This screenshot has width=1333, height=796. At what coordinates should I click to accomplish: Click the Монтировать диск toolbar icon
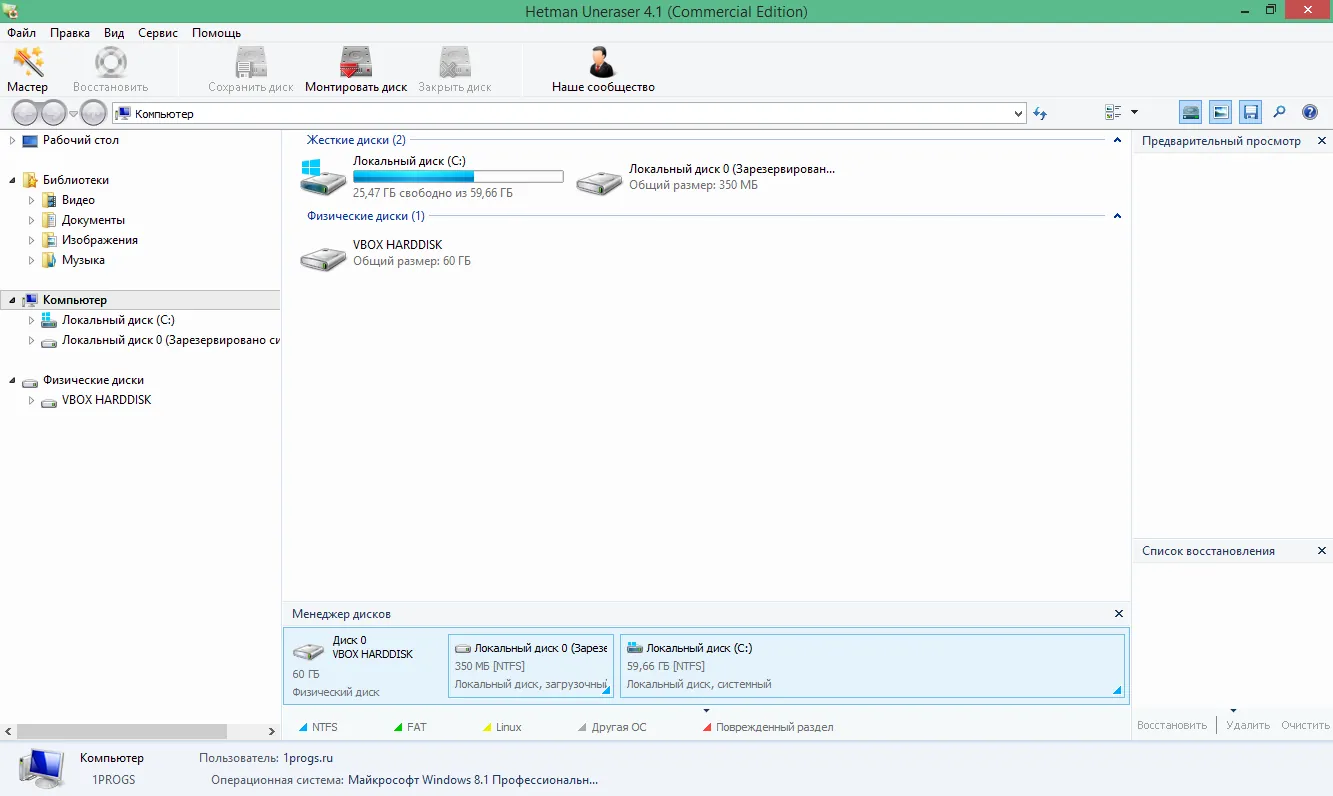click(356, 69)
